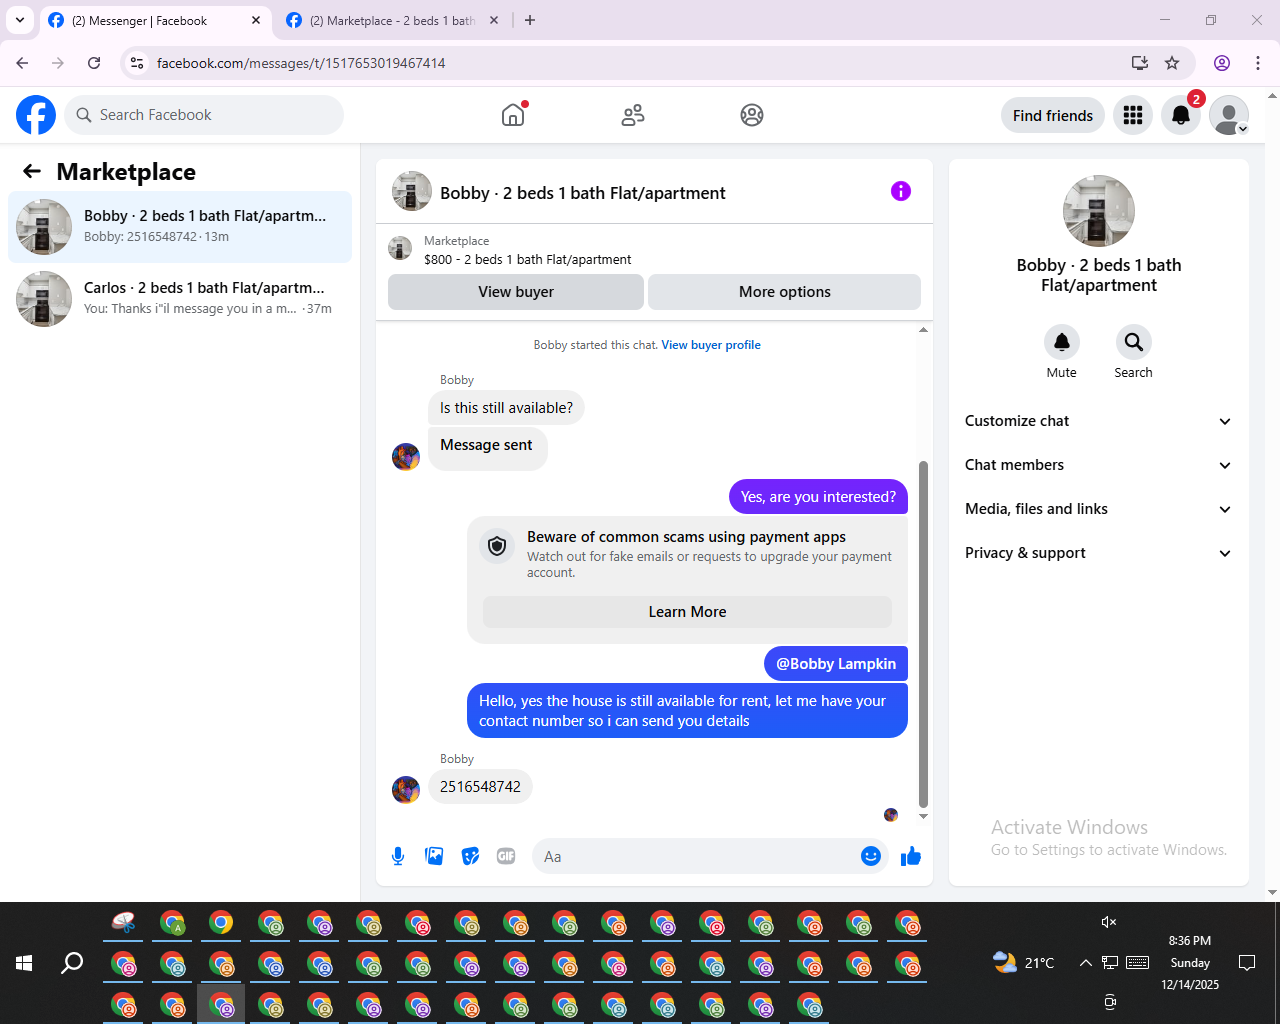Click Marketplace listing thumbnail under header
Viewport: 1280px width, 1024px height.
point(400,248)
